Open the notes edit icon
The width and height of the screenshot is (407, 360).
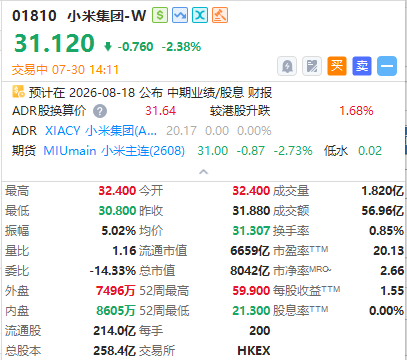pos(312,66)
